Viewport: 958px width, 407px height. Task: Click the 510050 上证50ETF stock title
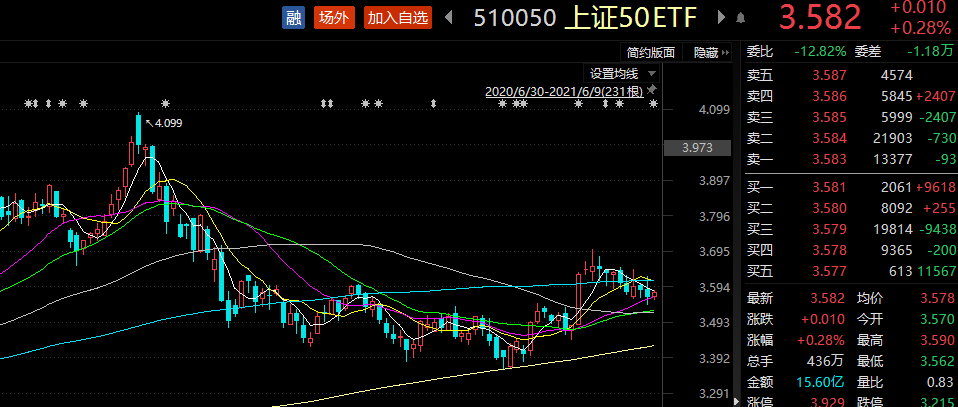(586, 17)
